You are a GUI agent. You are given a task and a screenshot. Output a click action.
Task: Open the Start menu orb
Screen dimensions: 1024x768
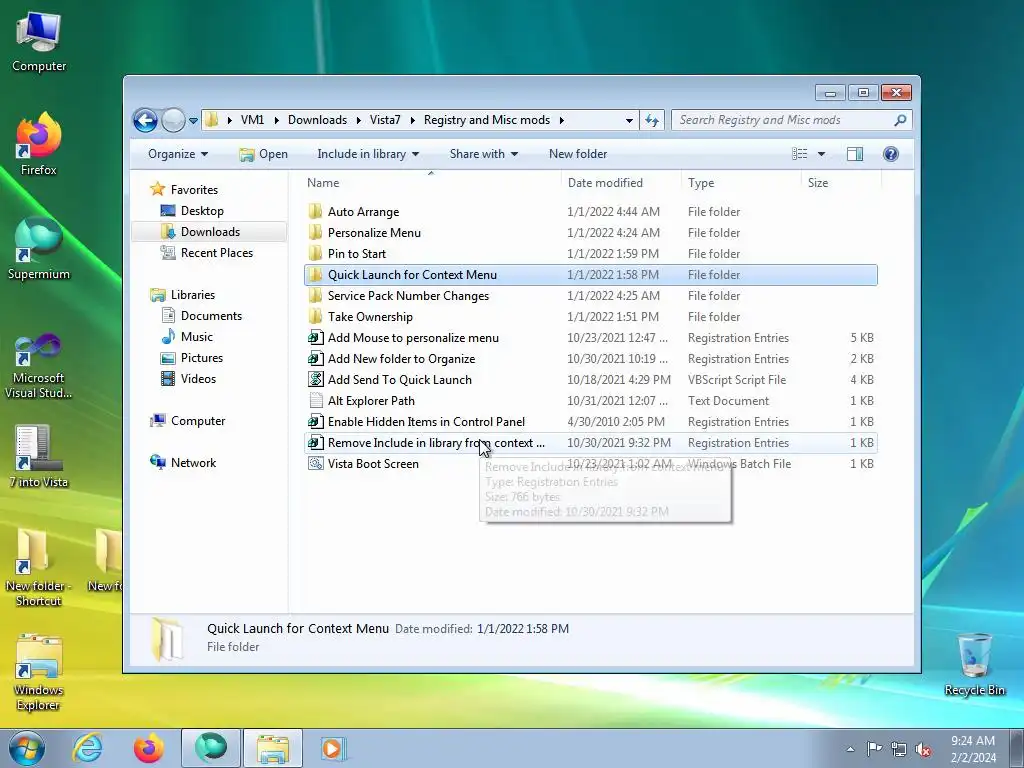pos(27,748)
